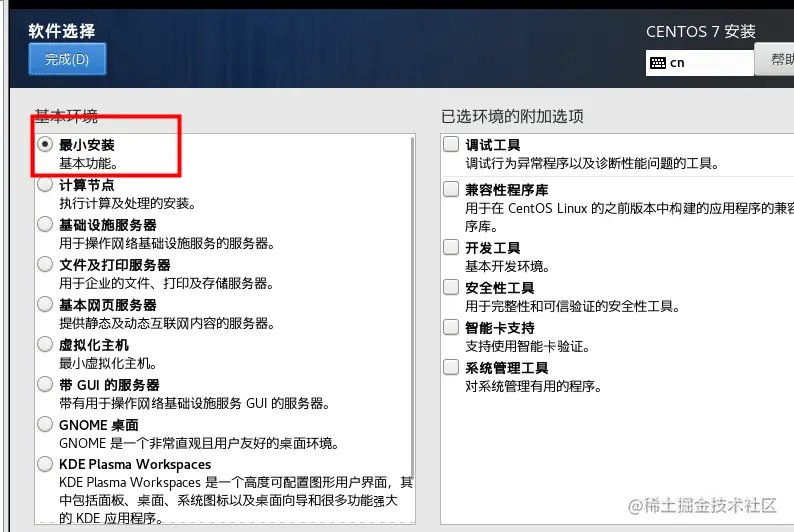
Task: Click the keyboard icon beside cn
Action: pyautogui.click(x=658, y=63)
